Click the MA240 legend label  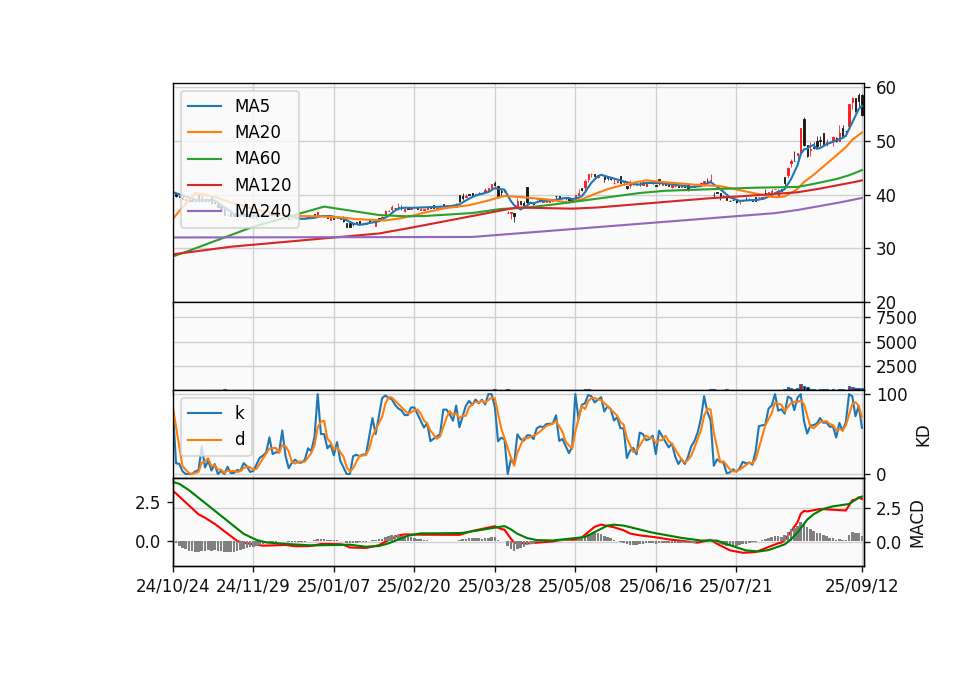coord(263,211)
